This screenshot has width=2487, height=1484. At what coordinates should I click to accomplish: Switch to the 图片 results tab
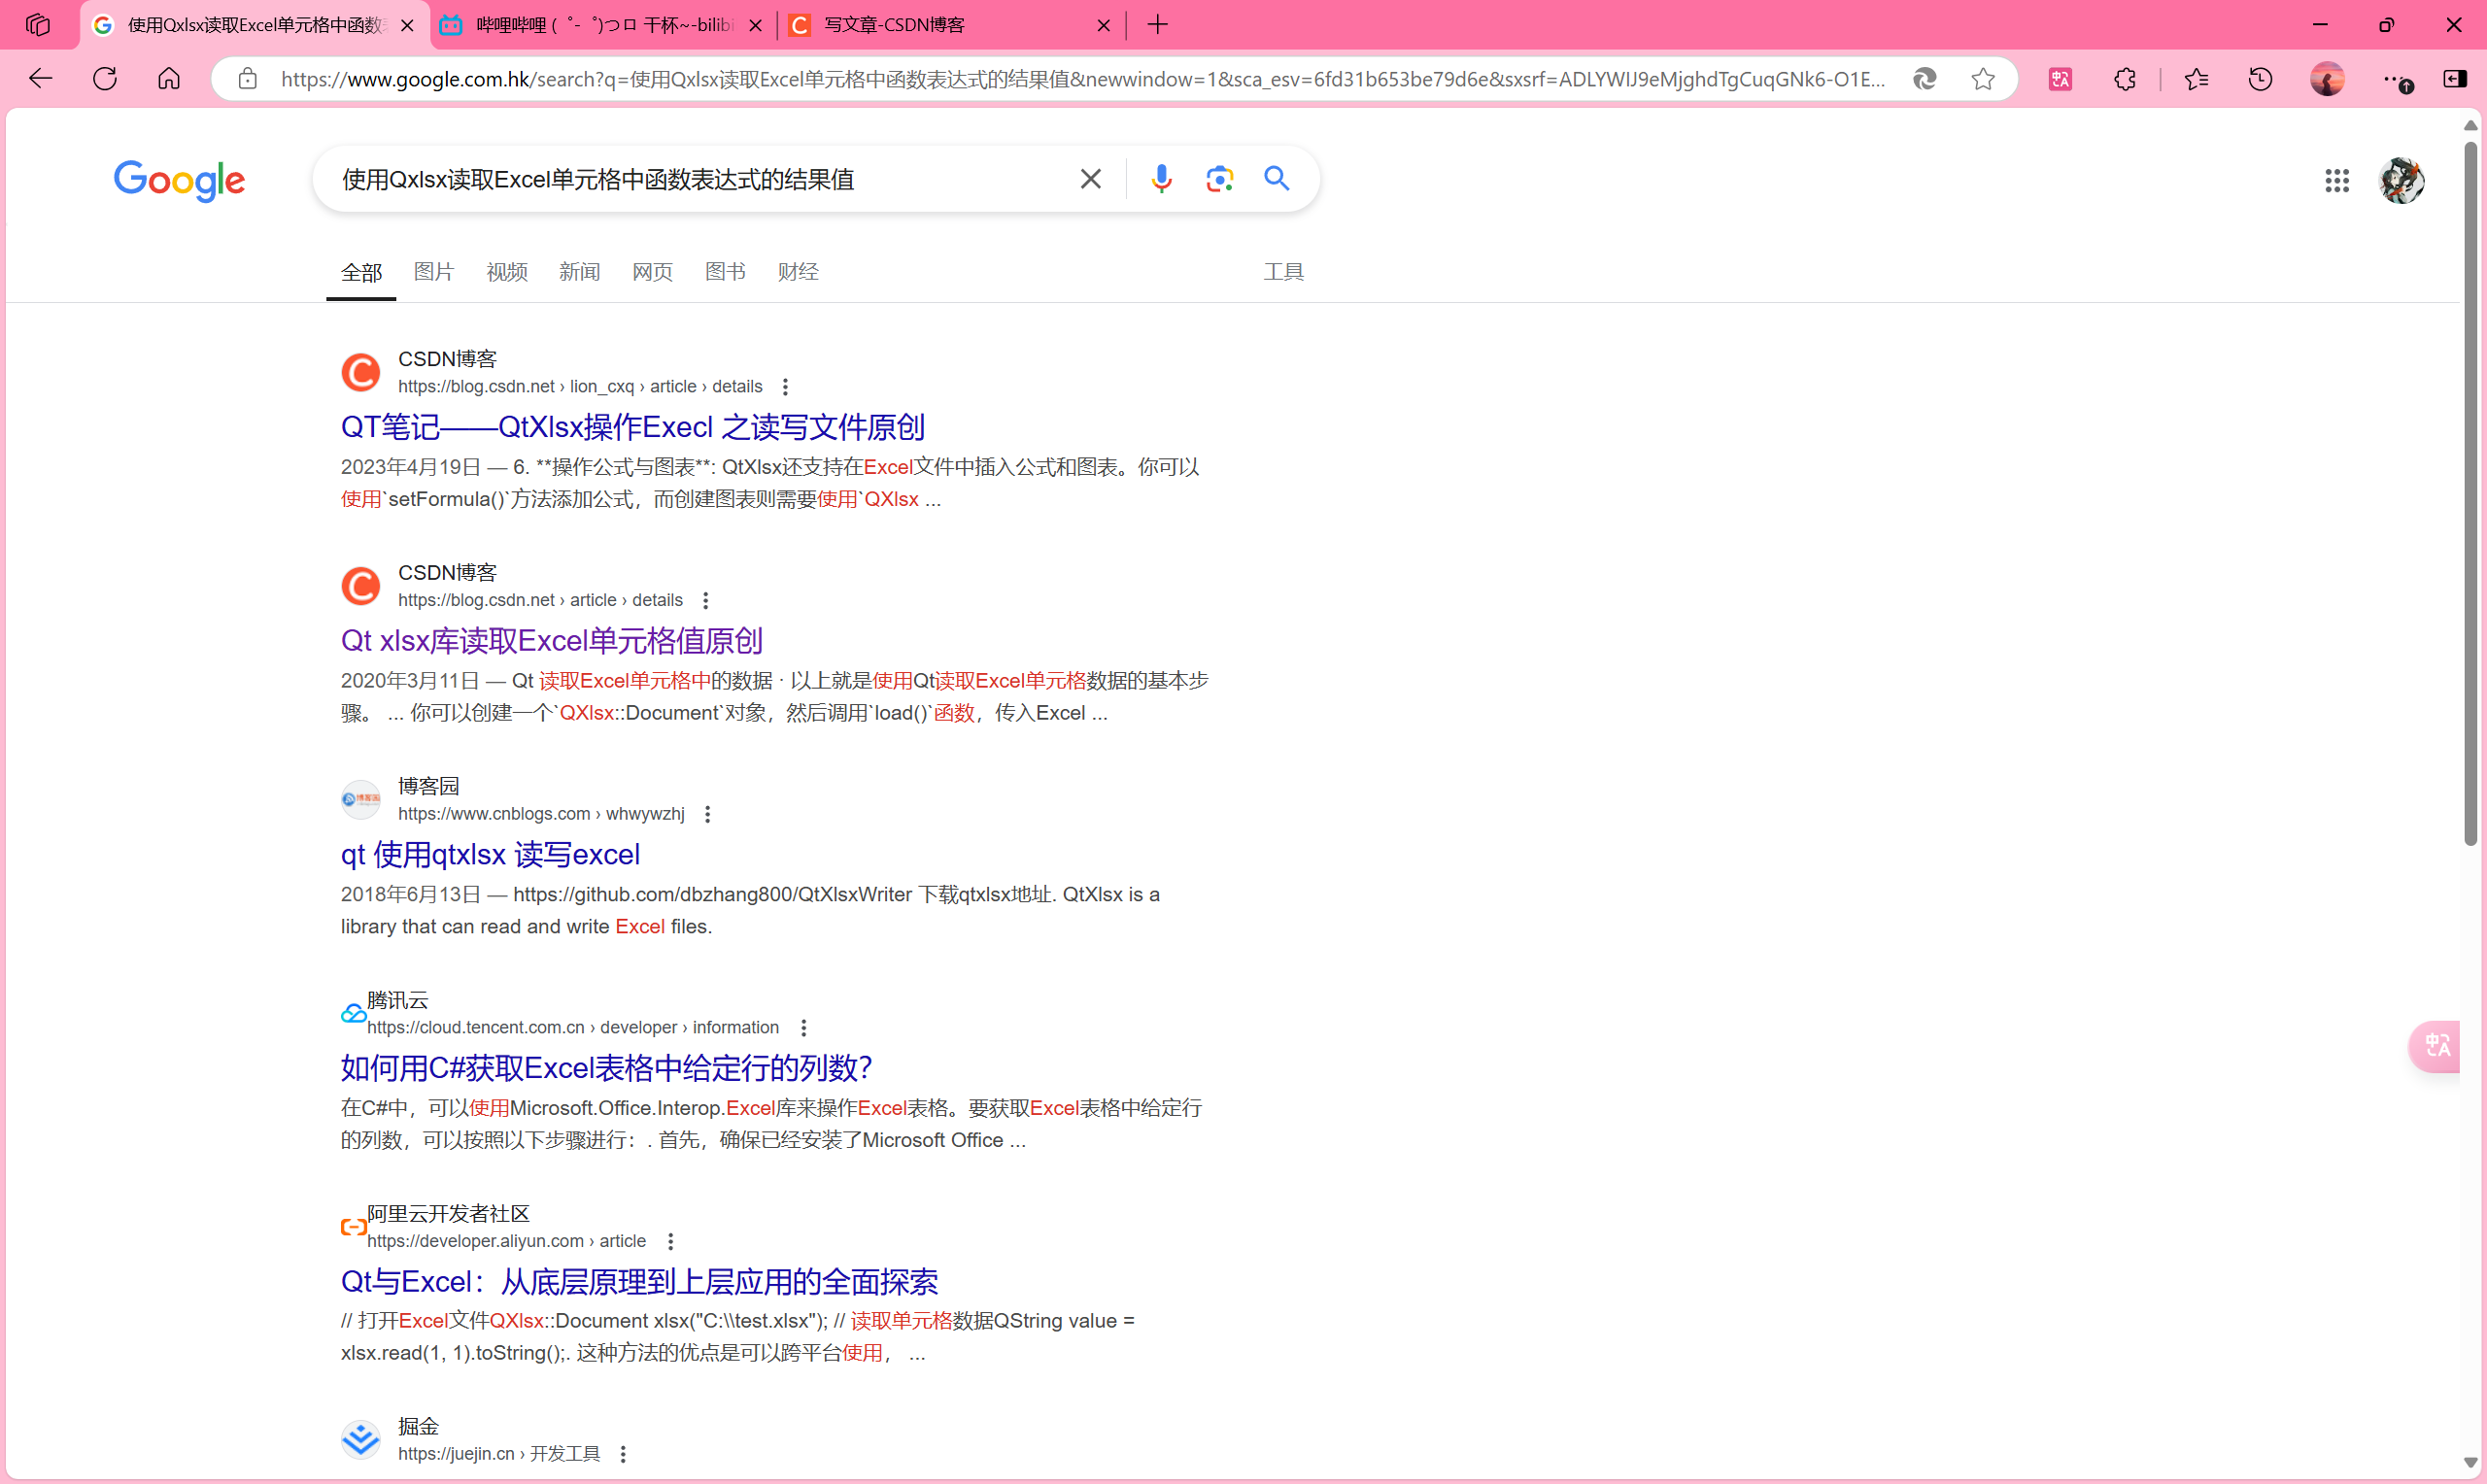434,272
